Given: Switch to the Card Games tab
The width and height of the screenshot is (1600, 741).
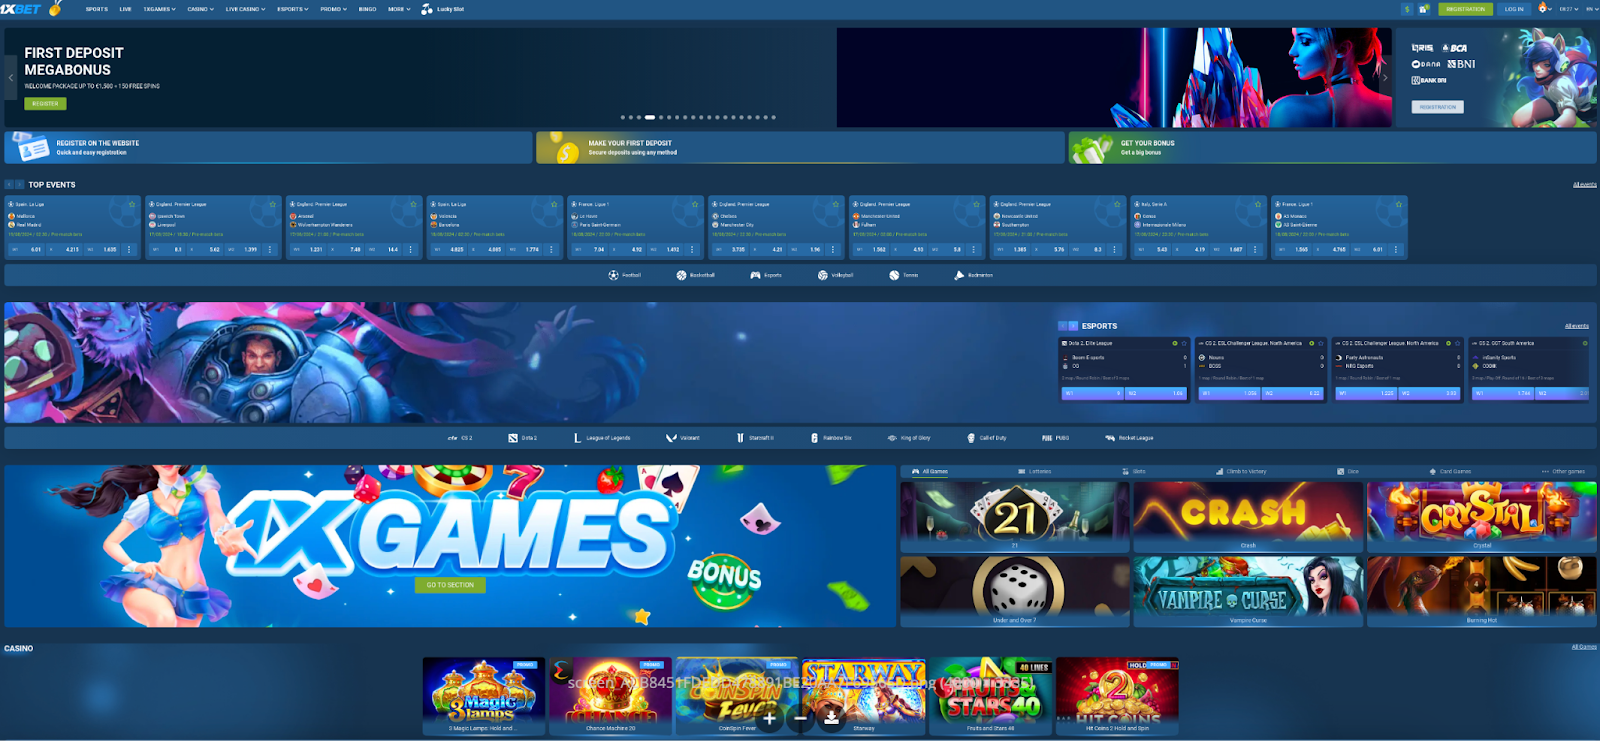Looking at the screenshot, I should tap(1450, 471).
